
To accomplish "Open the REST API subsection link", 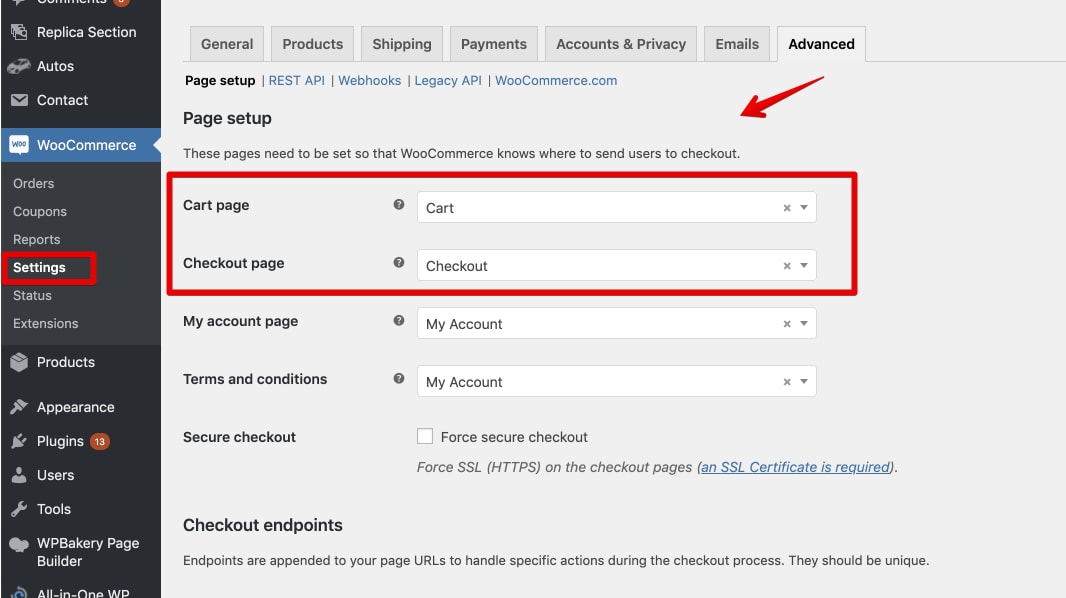I will (296, 80).
